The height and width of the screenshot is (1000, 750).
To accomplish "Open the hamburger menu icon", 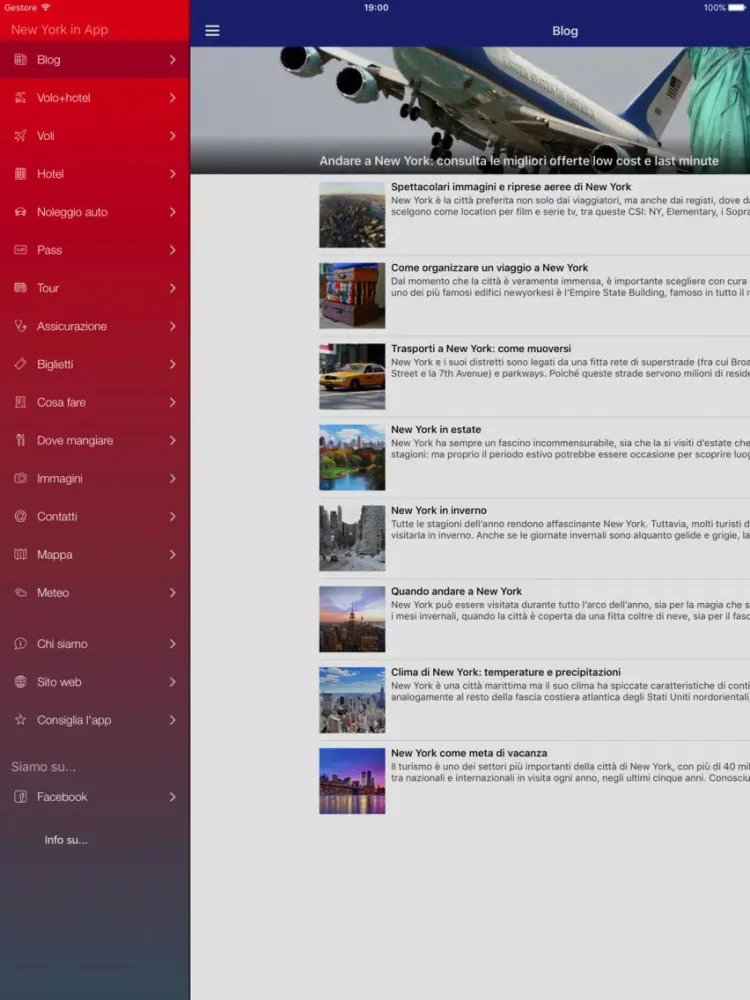I will coord(212,31).
